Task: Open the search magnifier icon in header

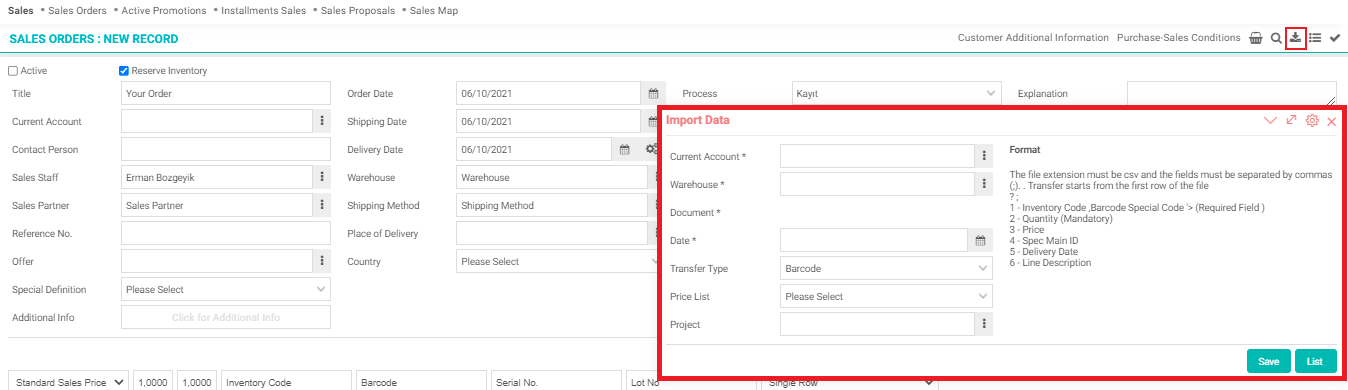Action: click(1276, 38)
